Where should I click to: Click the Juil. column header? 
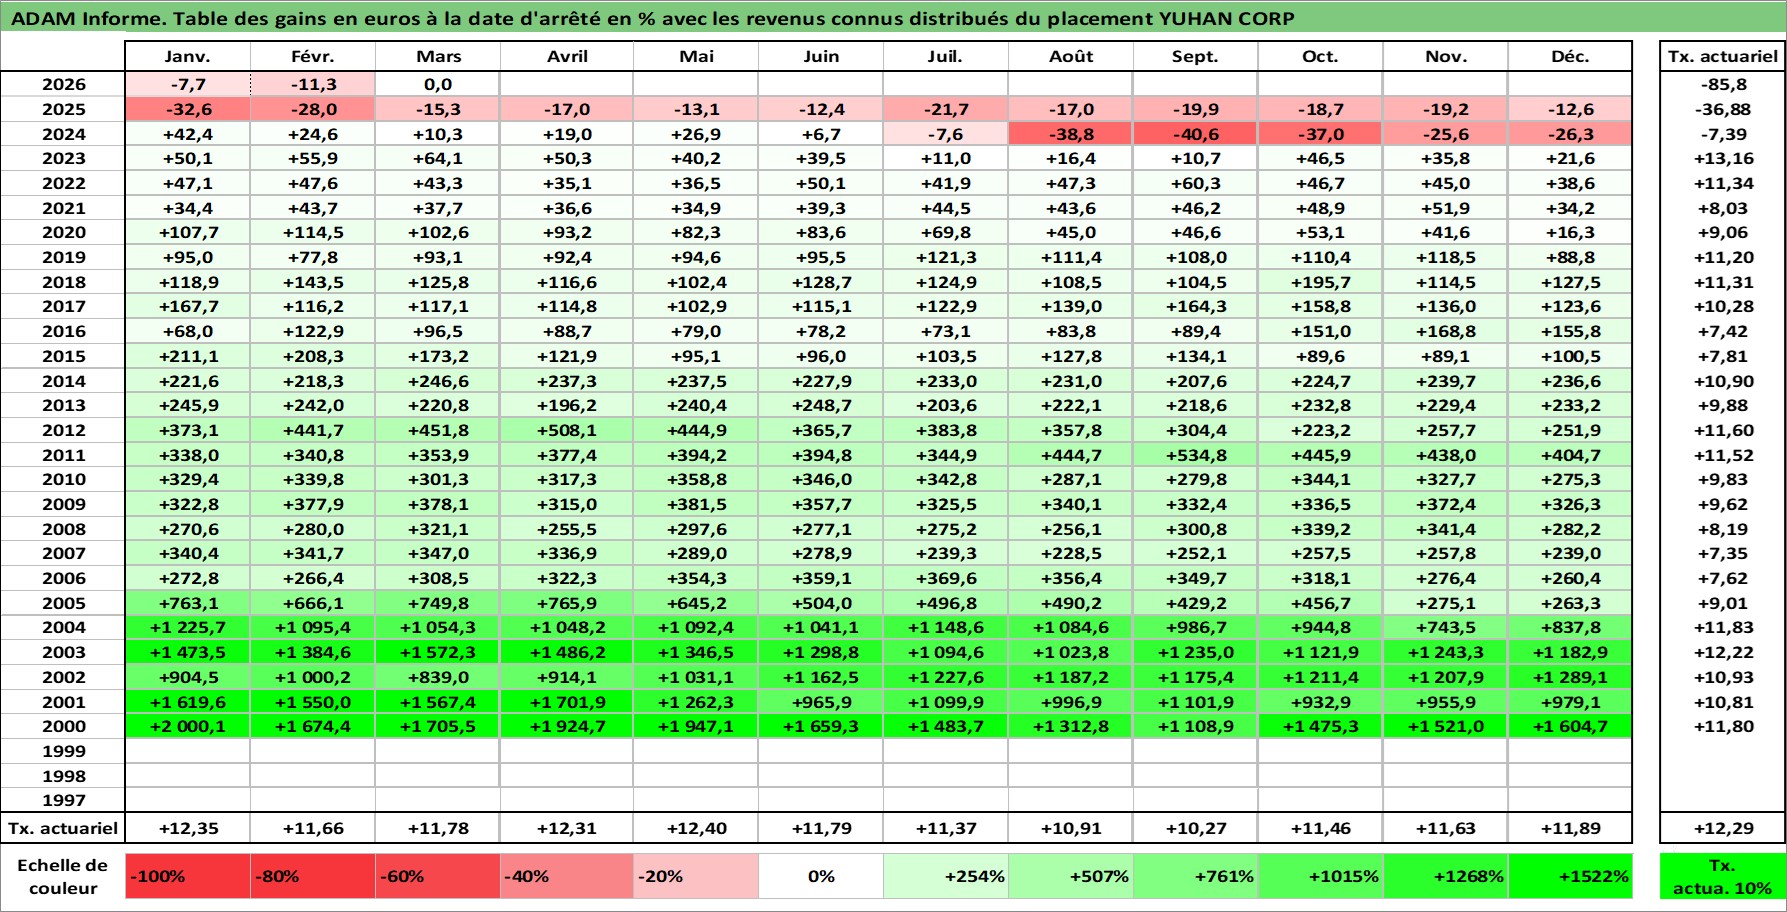946,56
